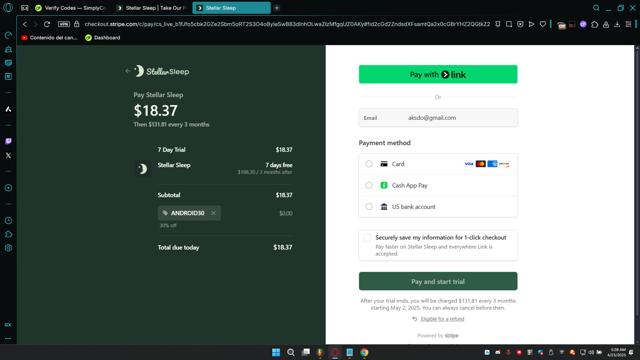Click the Then $131.81 every 3 months text
Screen dimensions: 640x360
pyautogui.click(x=171, y=124)
